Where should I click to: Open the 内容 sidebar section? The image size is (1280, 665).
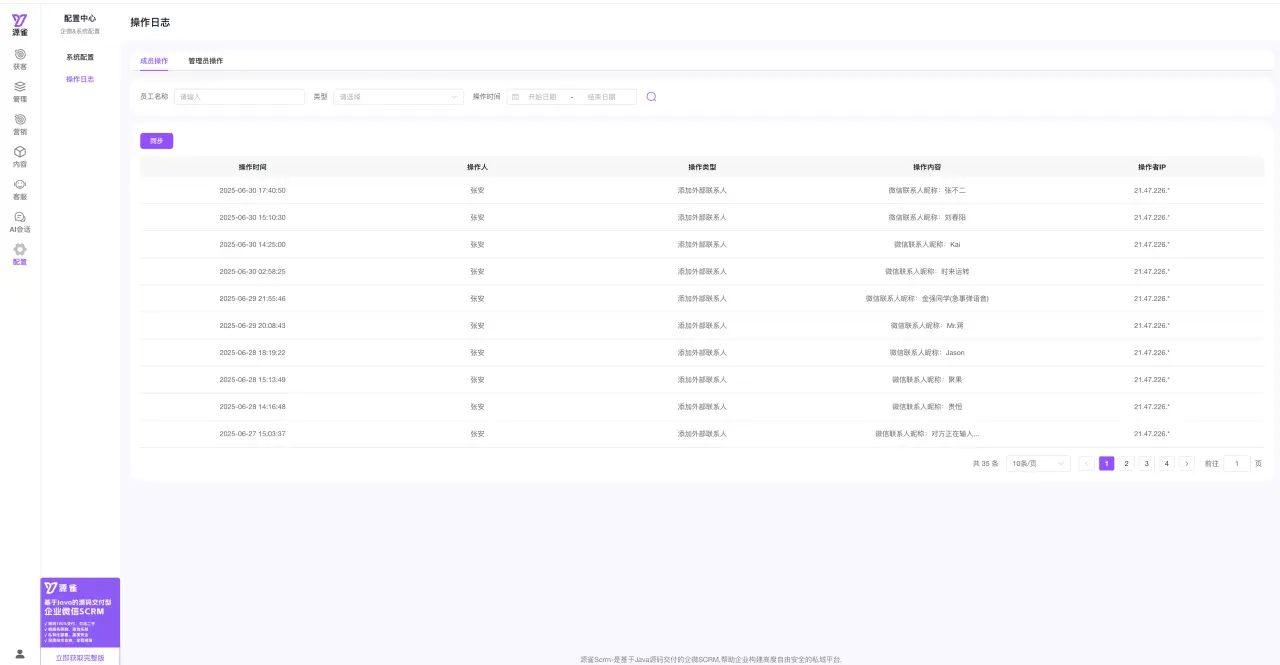click(20, 157)
